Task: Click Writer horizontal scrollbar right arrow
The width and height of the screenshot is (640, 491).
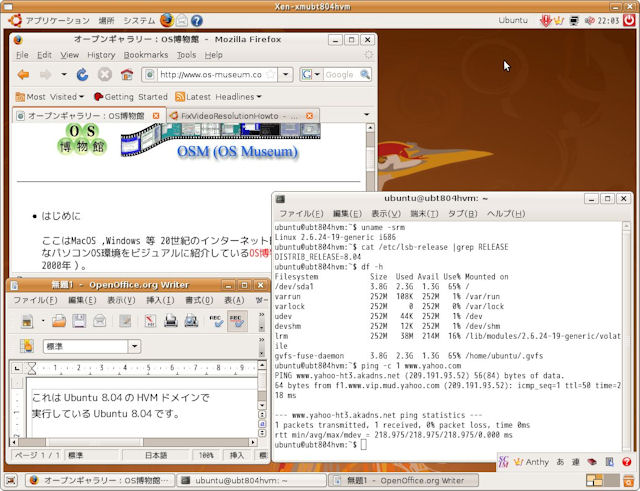Action: coord(253,442)
